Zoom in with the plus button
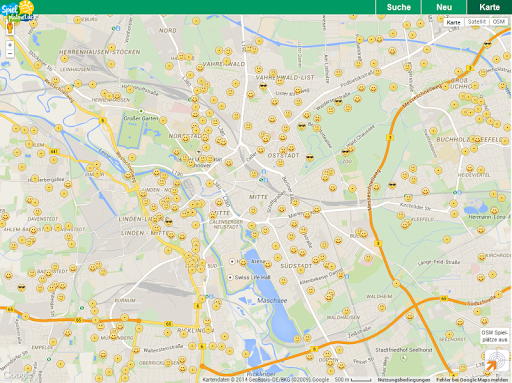512x383 pixels. pos(10,45)
